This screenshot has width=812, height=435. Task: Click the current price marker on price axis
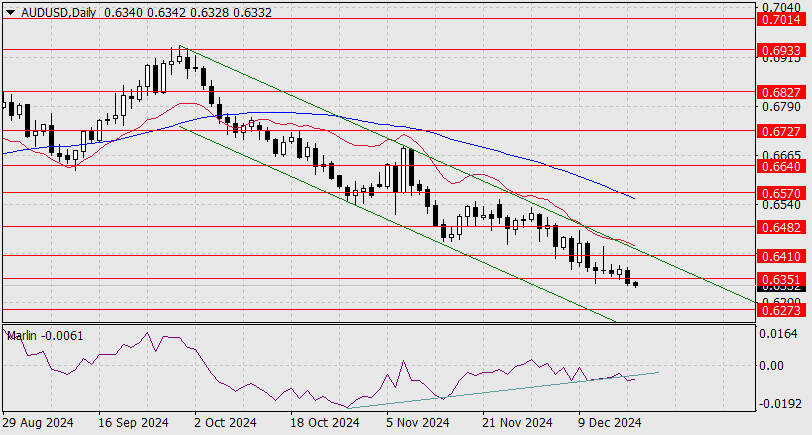click(781, 287)
